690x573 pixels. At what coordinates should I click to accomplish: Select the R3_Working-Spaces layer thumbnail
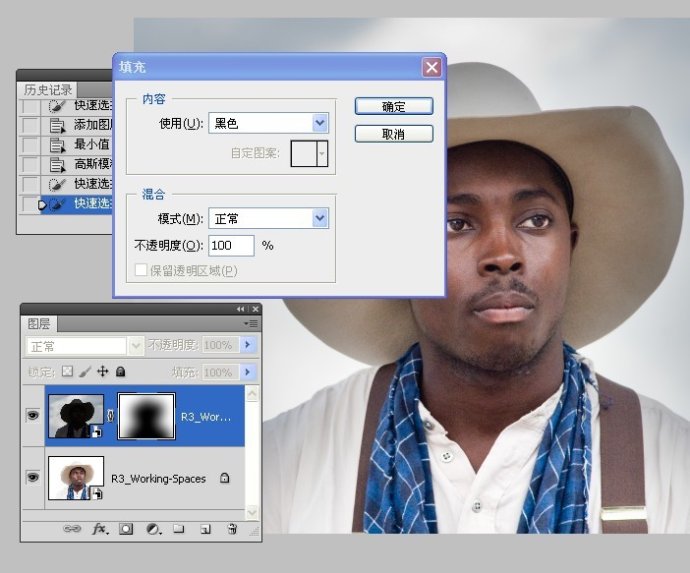(x=76, y=478)
